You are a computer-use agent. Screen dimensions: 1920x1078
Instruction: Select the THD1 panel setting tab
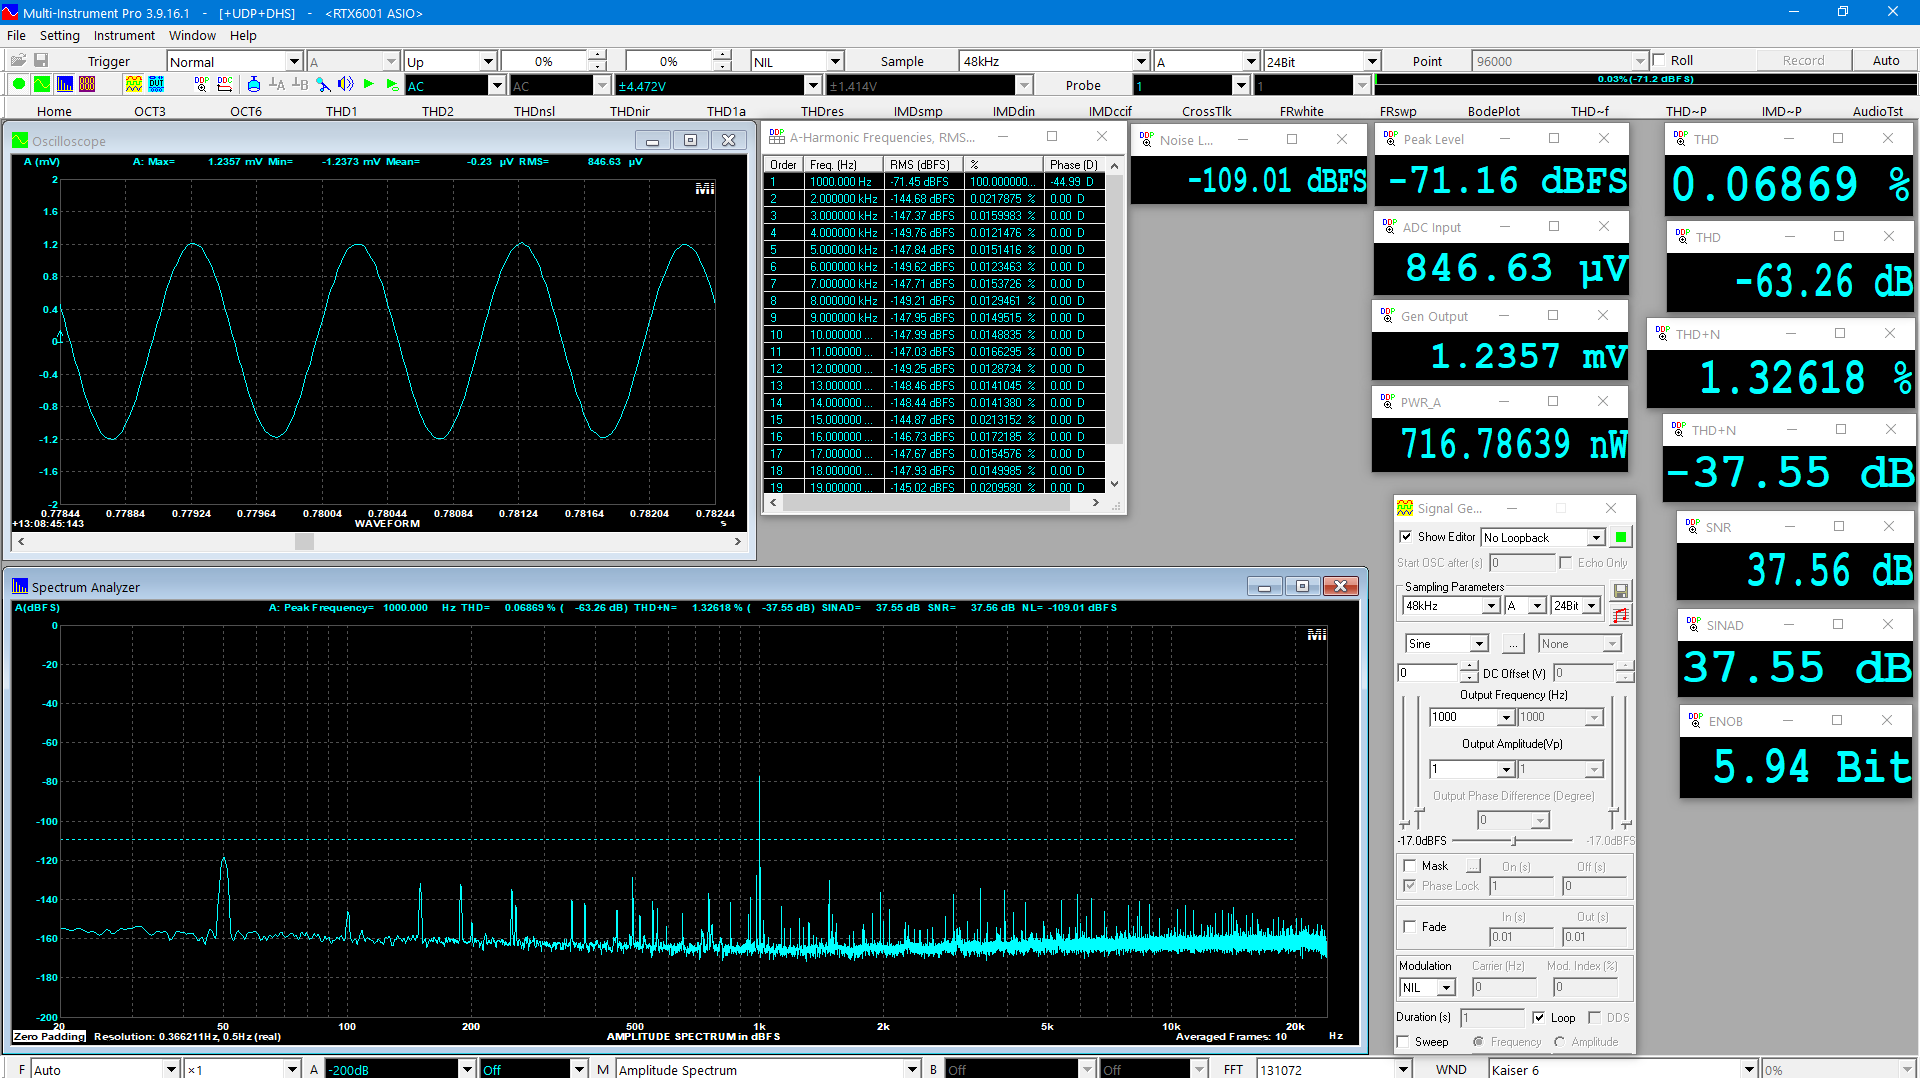tap(341, 111)
